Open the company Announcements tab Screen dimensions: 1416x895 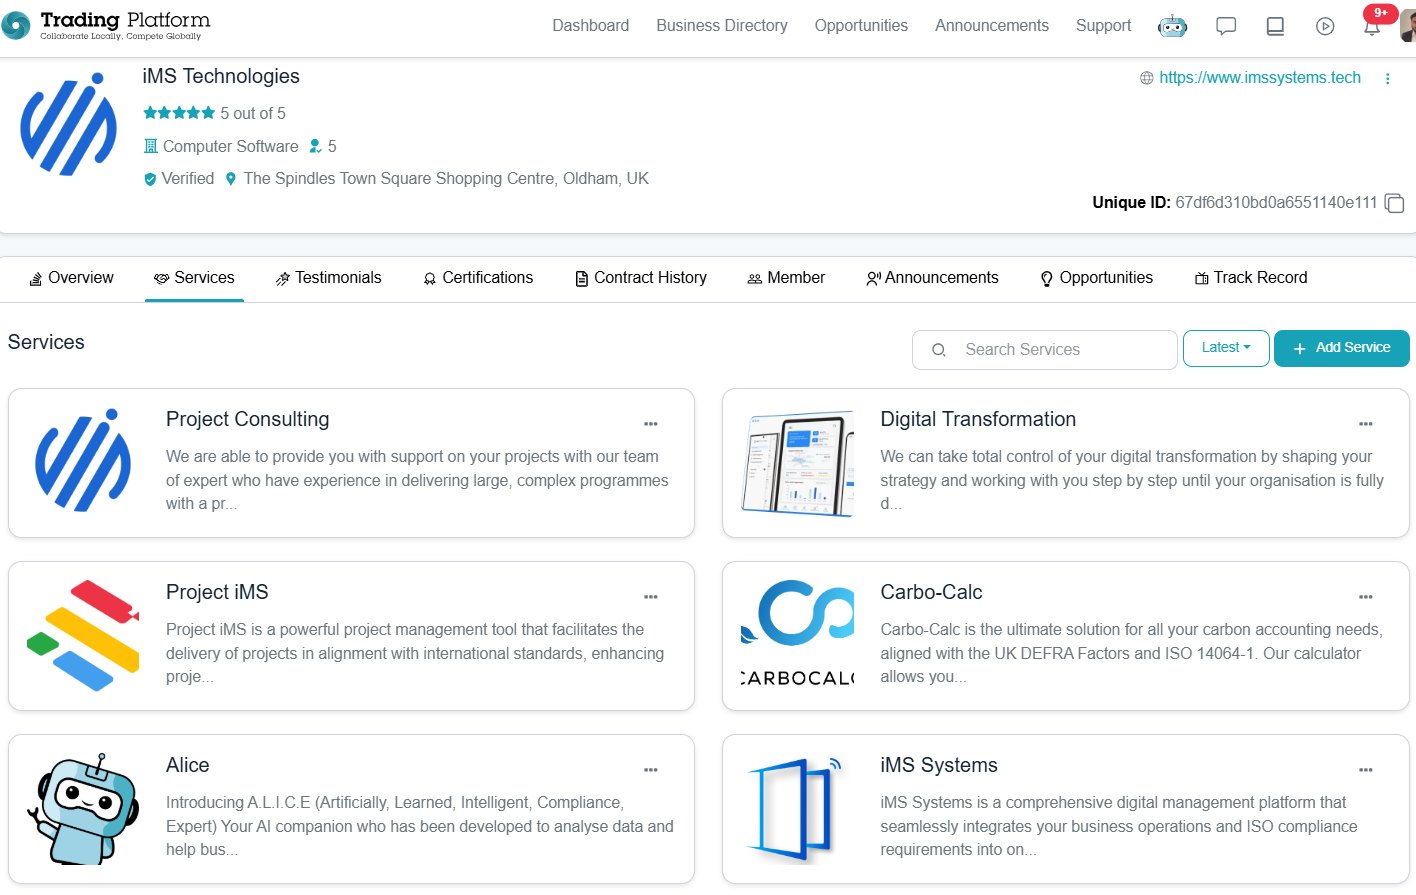click(x=932, y=278)
